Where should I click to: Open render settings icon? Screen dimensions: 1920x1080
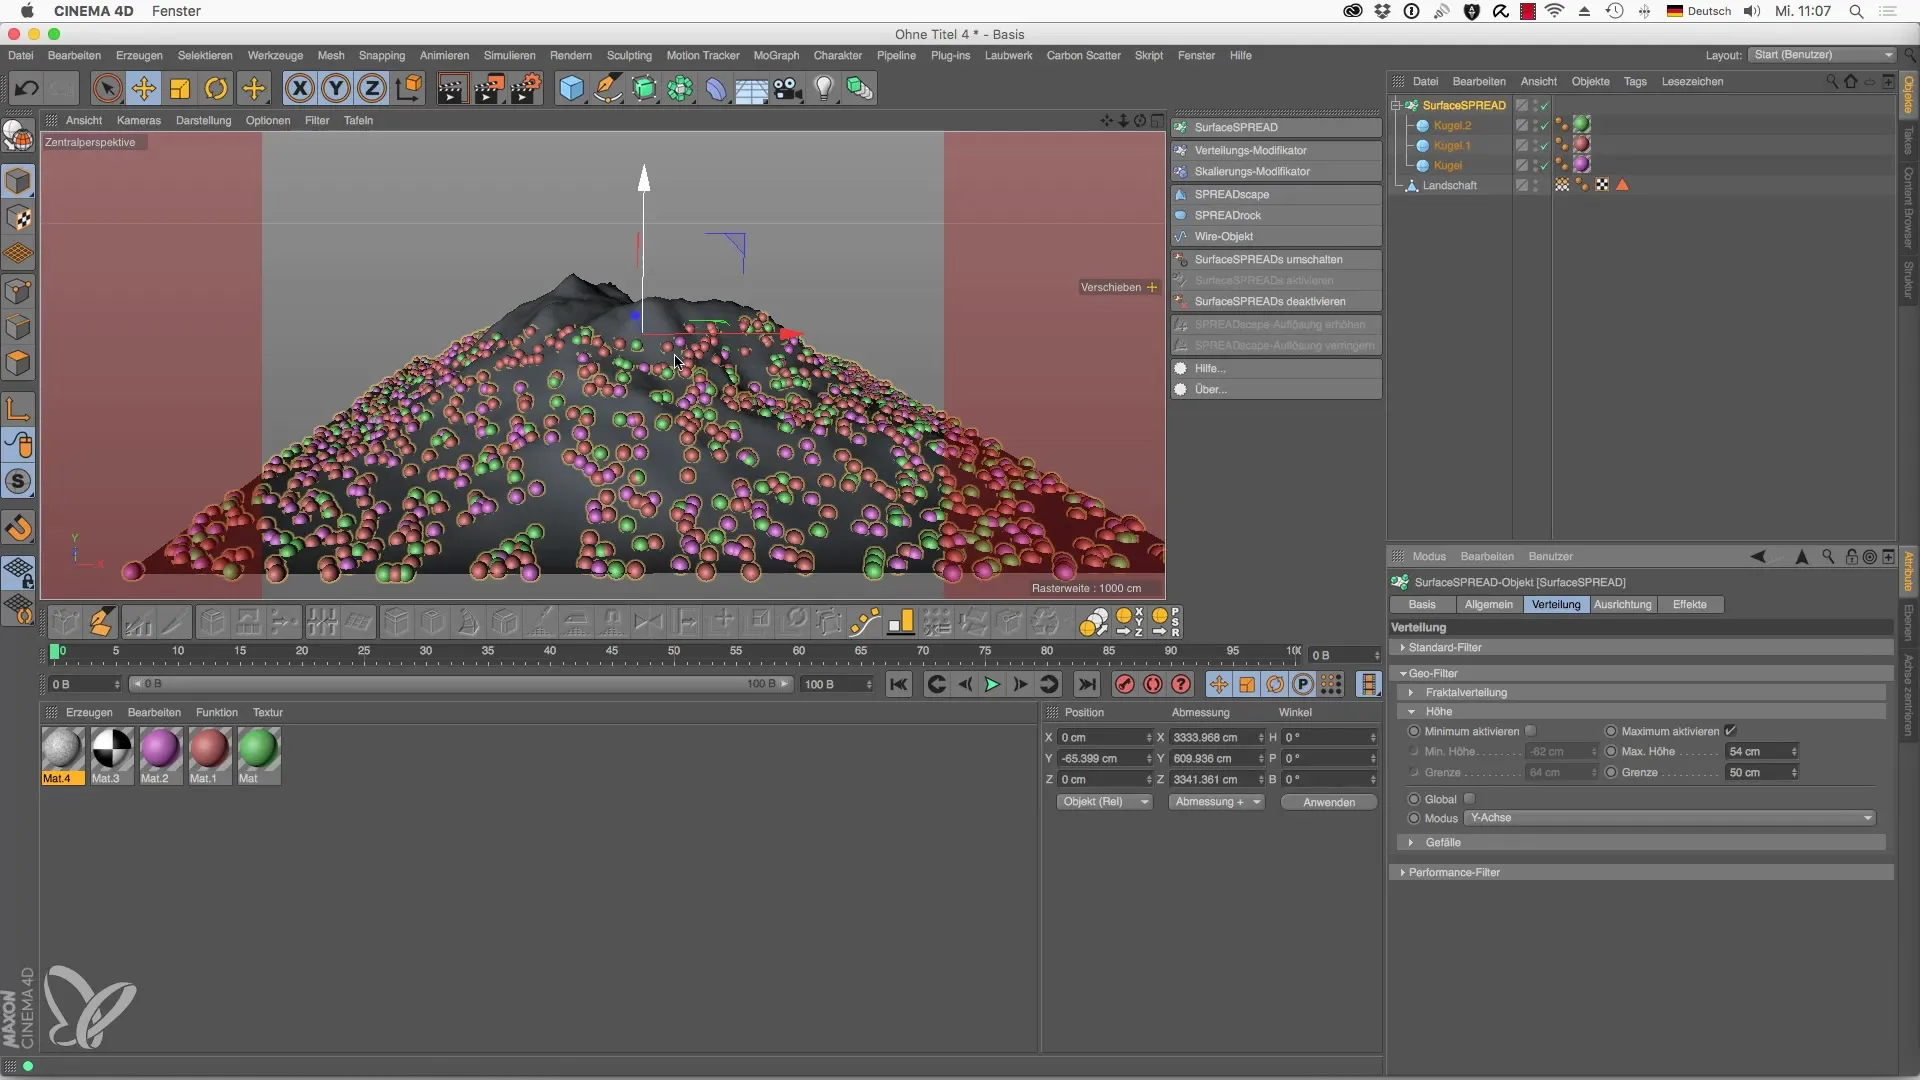click(526, 89)
